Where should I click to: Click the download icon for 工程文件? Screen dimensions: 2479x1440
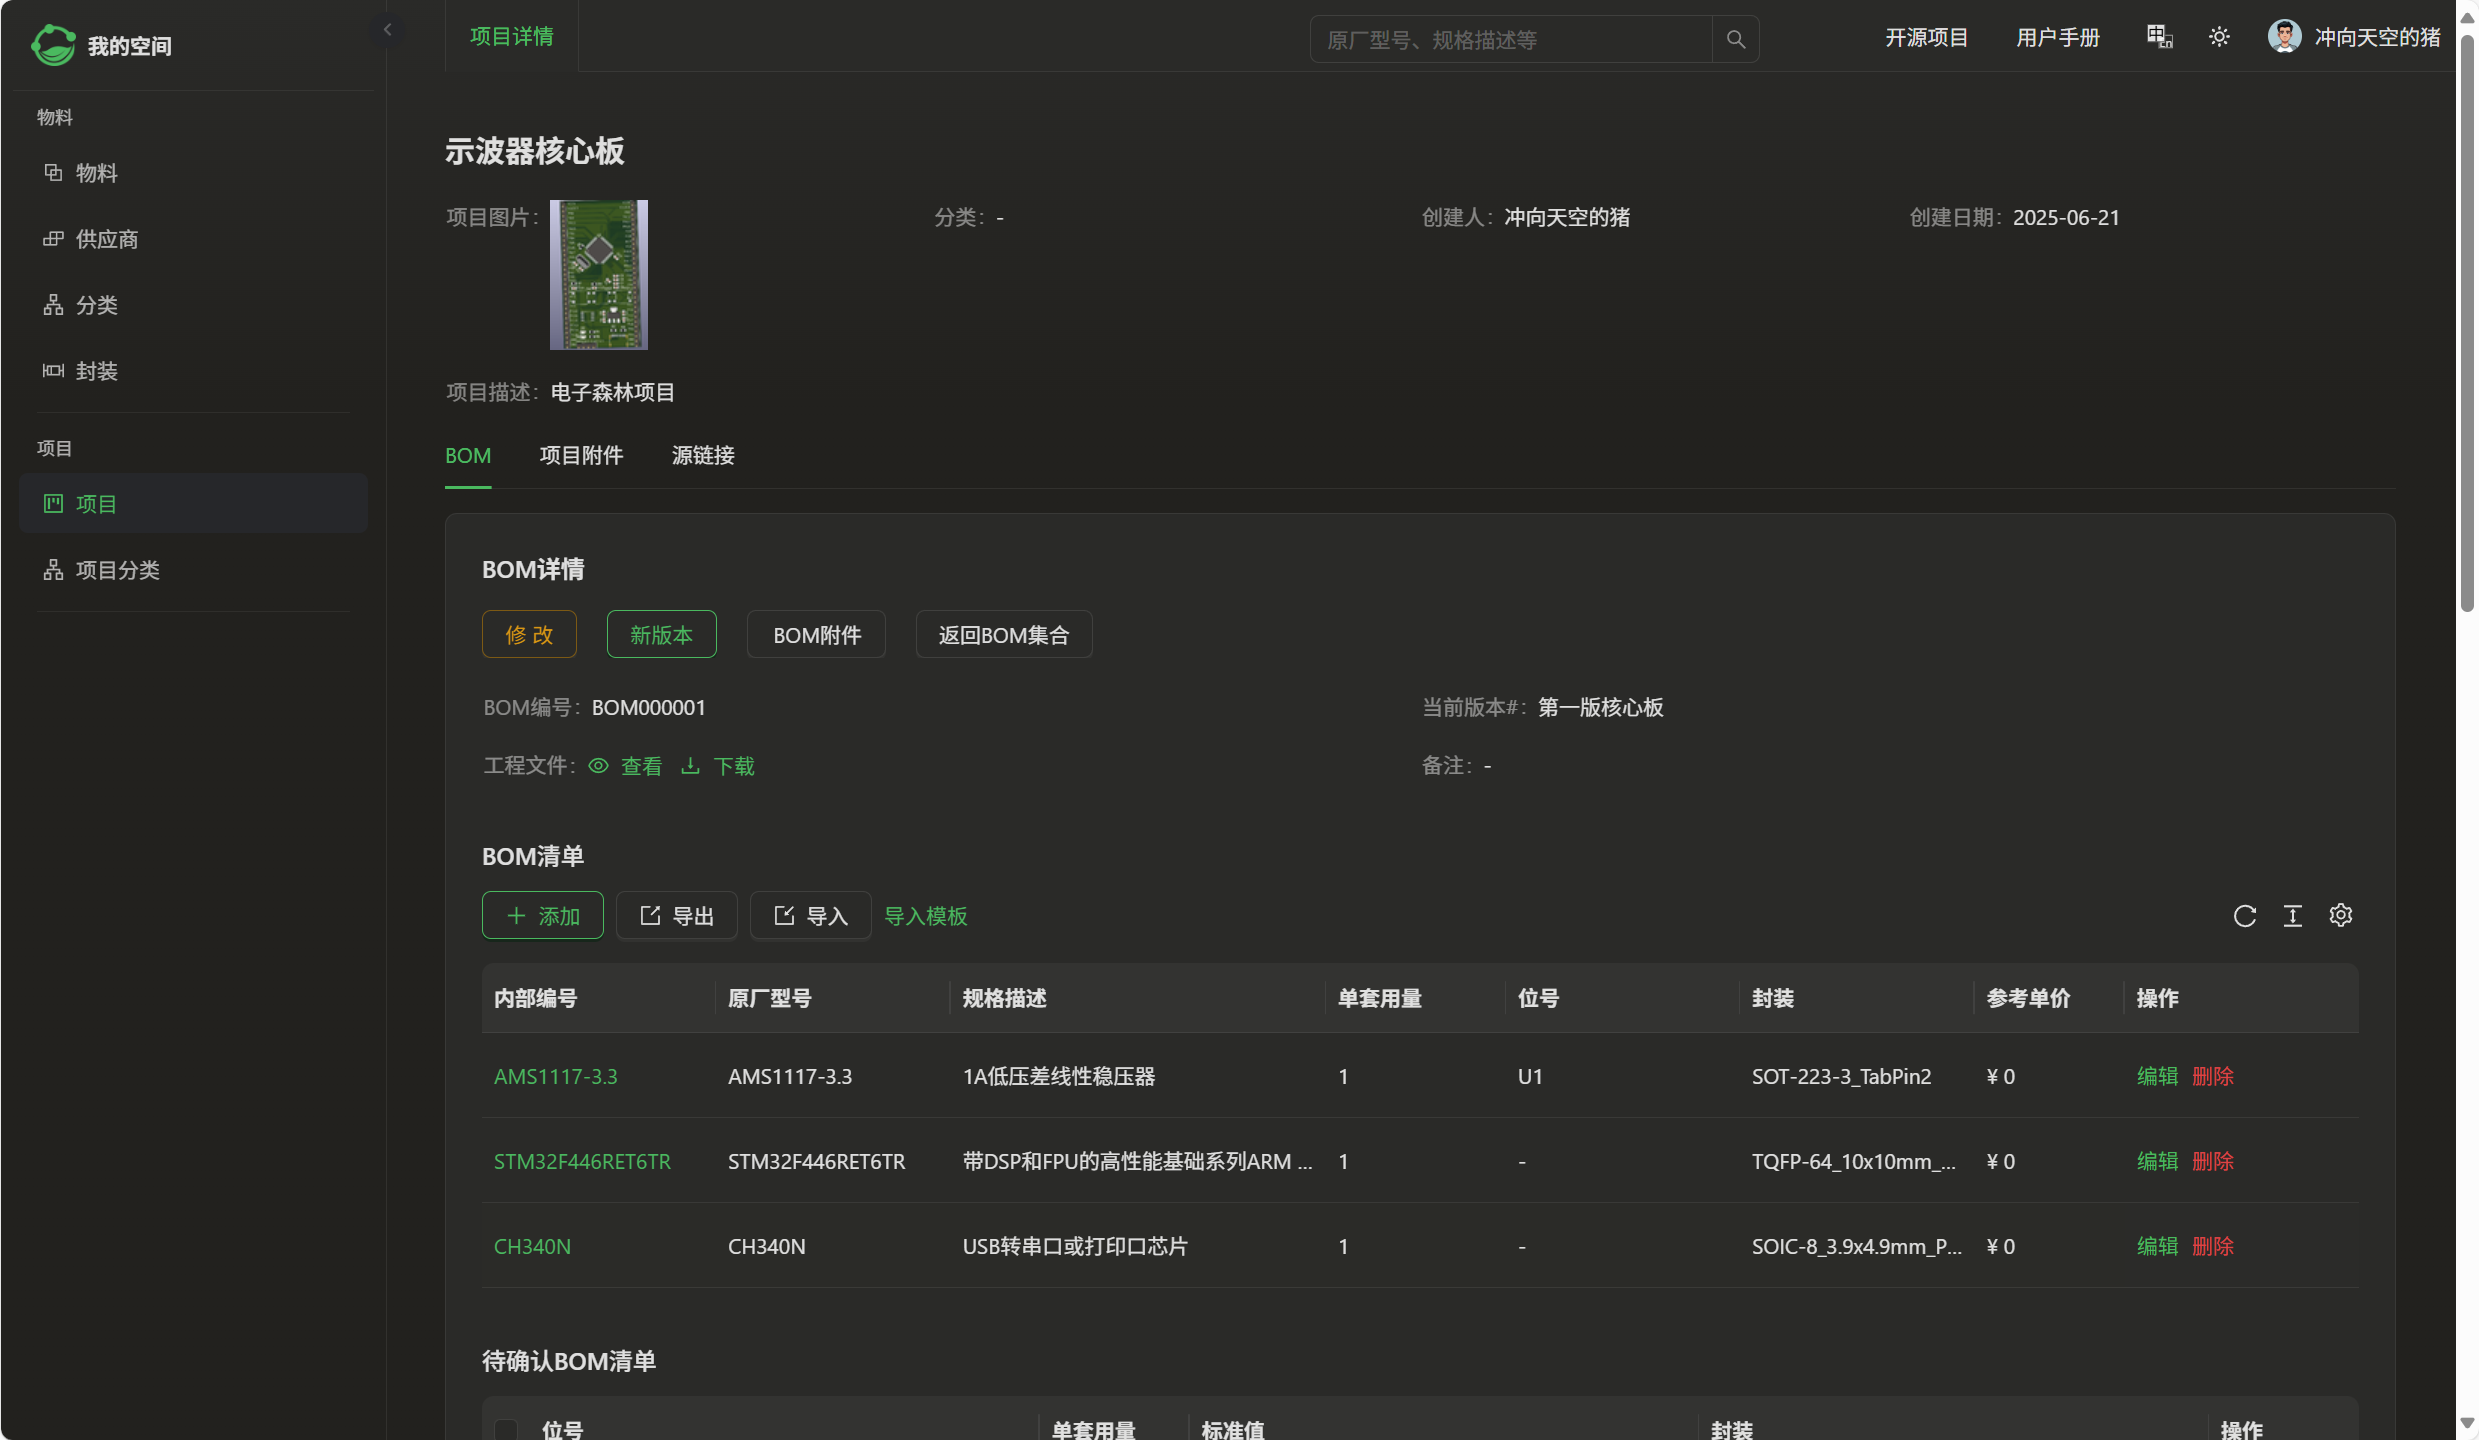point(690,766)
